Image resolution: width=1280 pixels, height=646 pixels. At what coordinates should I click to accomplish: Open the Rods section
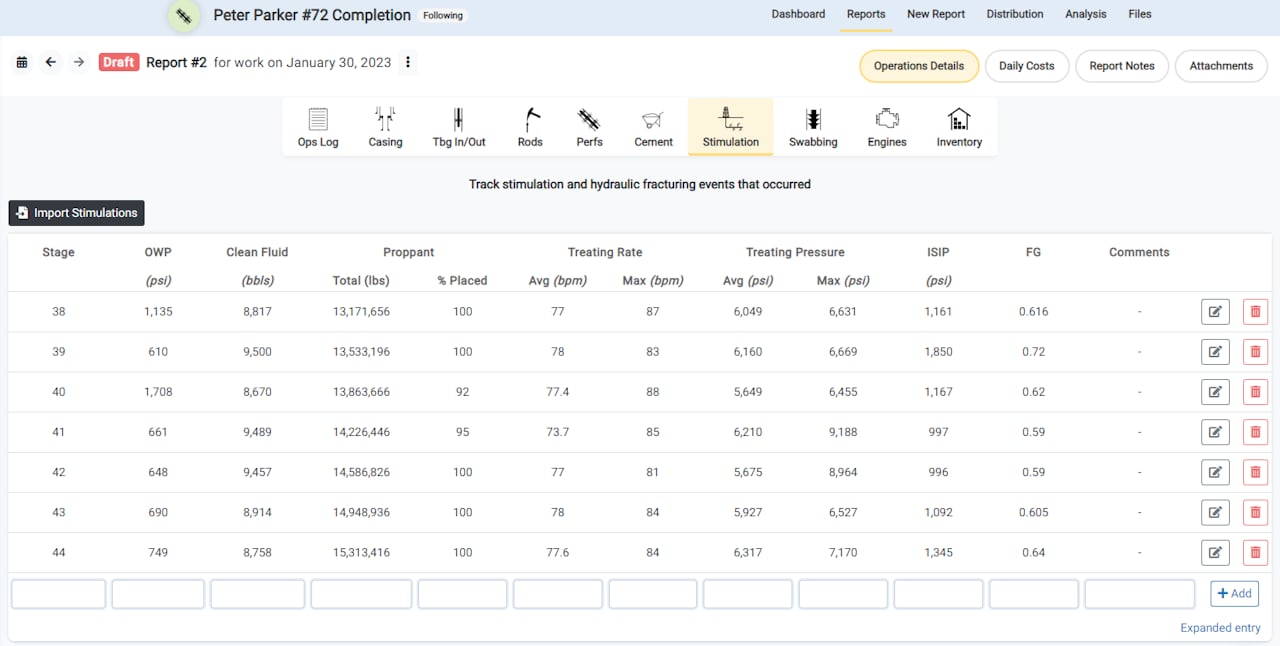(530, 127)
